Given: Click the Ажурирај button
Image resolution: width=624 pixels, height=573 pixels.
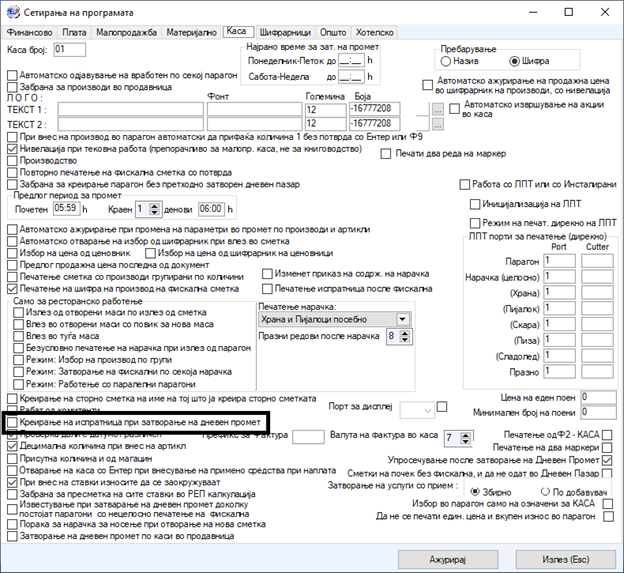Looking at the screenshot, I should click(448, 559).
